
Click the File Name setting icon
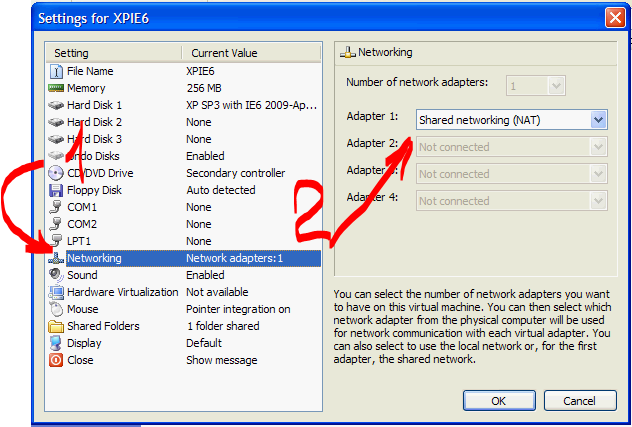coord(56,71)
